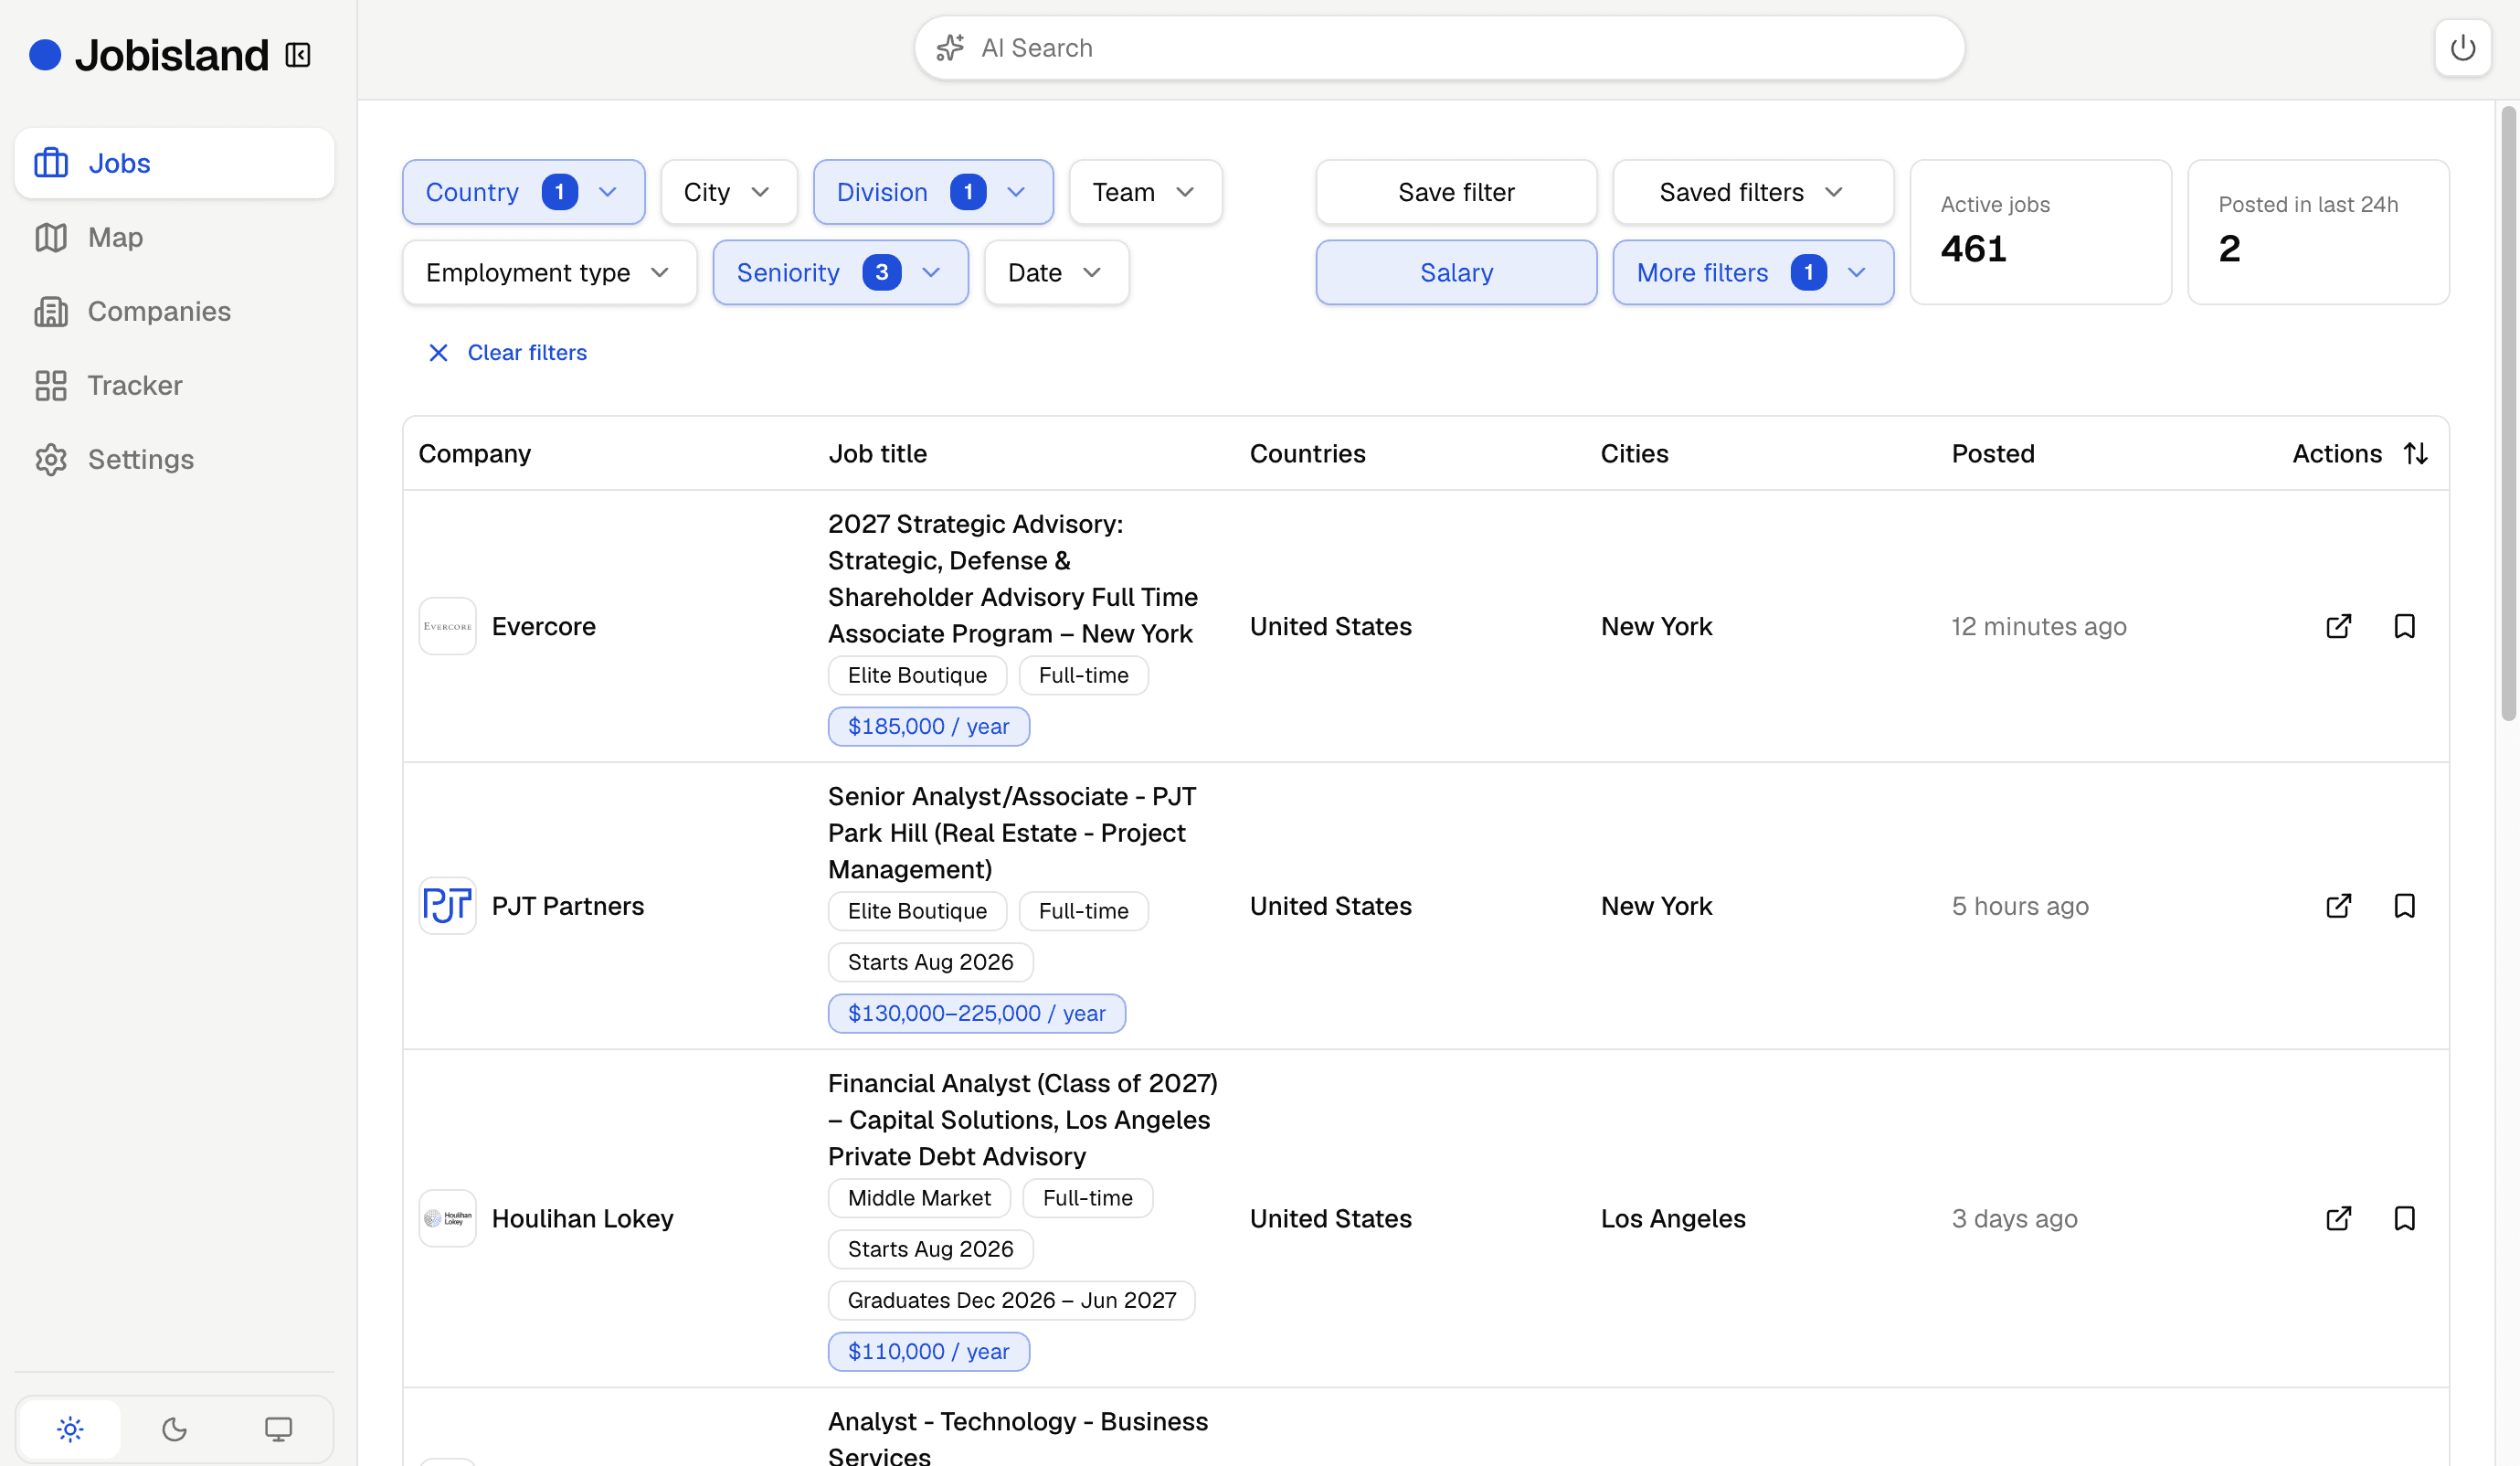
Task: Click the PJT Partners logo
Action: pos(447,906)
